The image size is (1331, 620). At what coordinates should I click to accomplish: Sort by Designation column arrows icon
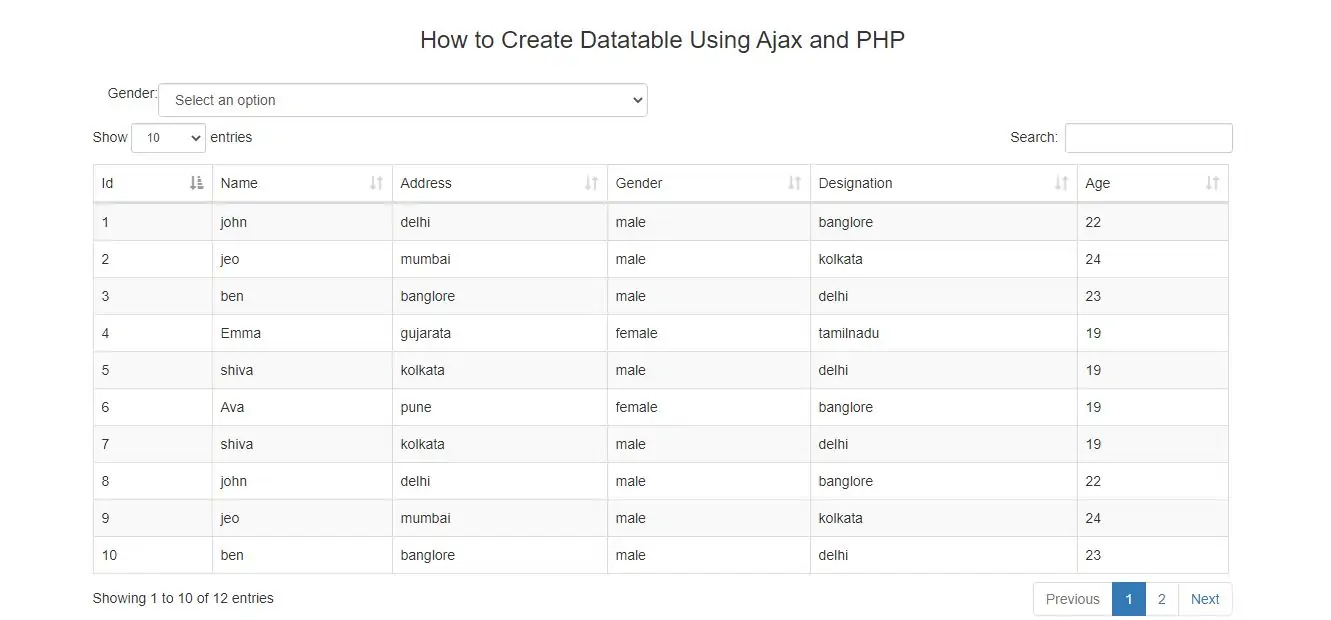point(1061,183)
